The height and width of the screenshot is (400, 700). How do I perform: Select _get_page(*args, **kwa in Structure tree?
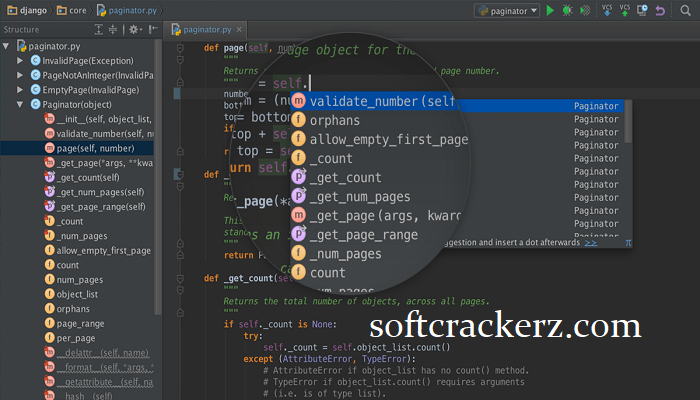pyautogui.click(x=99, y=163)
